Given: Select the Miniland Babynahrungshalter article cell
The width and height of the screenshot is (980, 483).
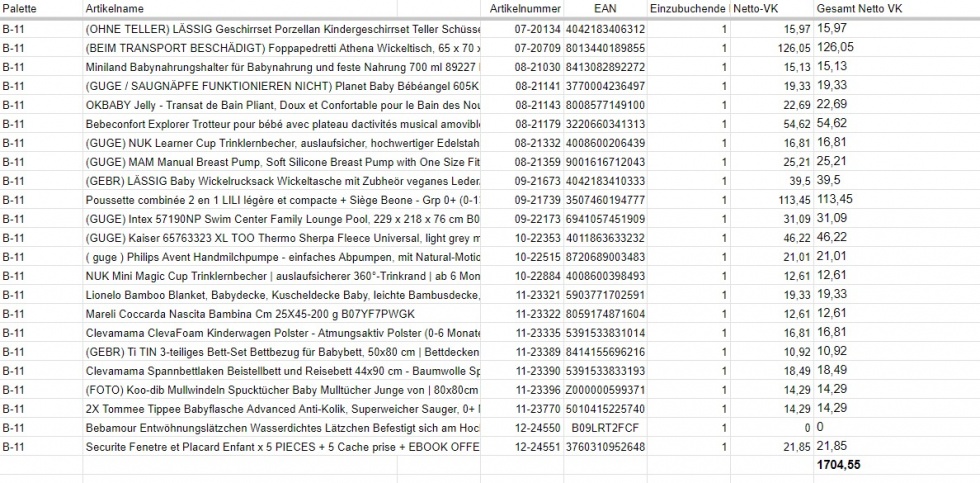Looking at the screenshot, I should click(x=282, y=67).
